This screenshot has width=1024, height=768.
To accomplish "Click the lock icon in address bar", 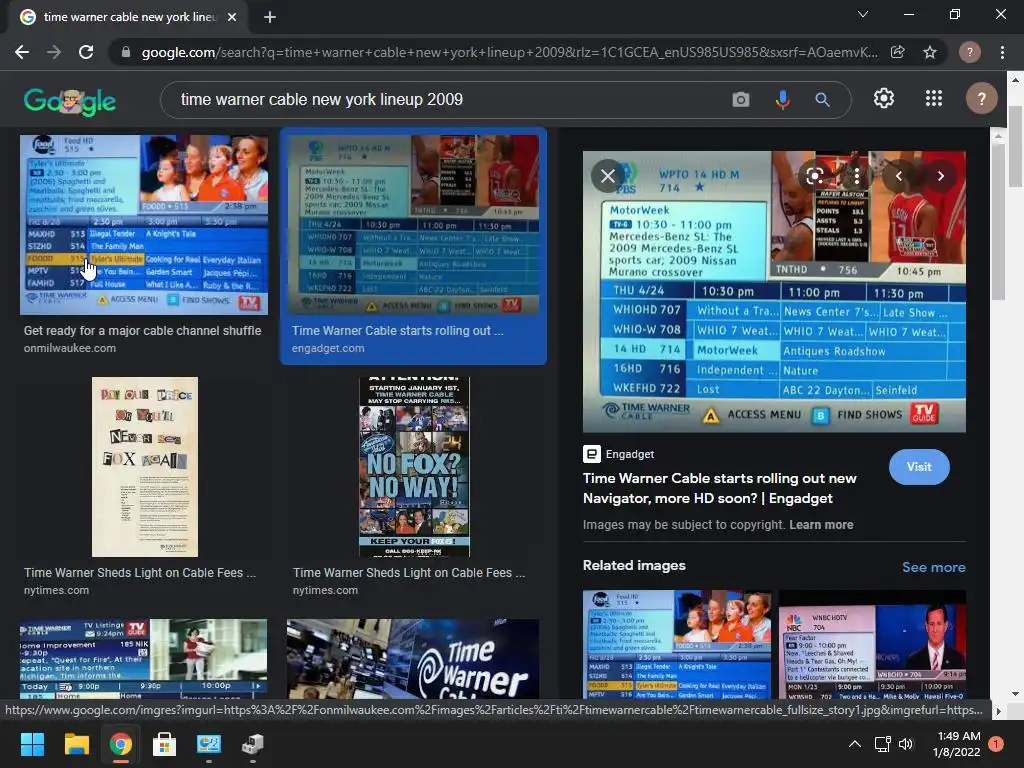I will point(126,52).
